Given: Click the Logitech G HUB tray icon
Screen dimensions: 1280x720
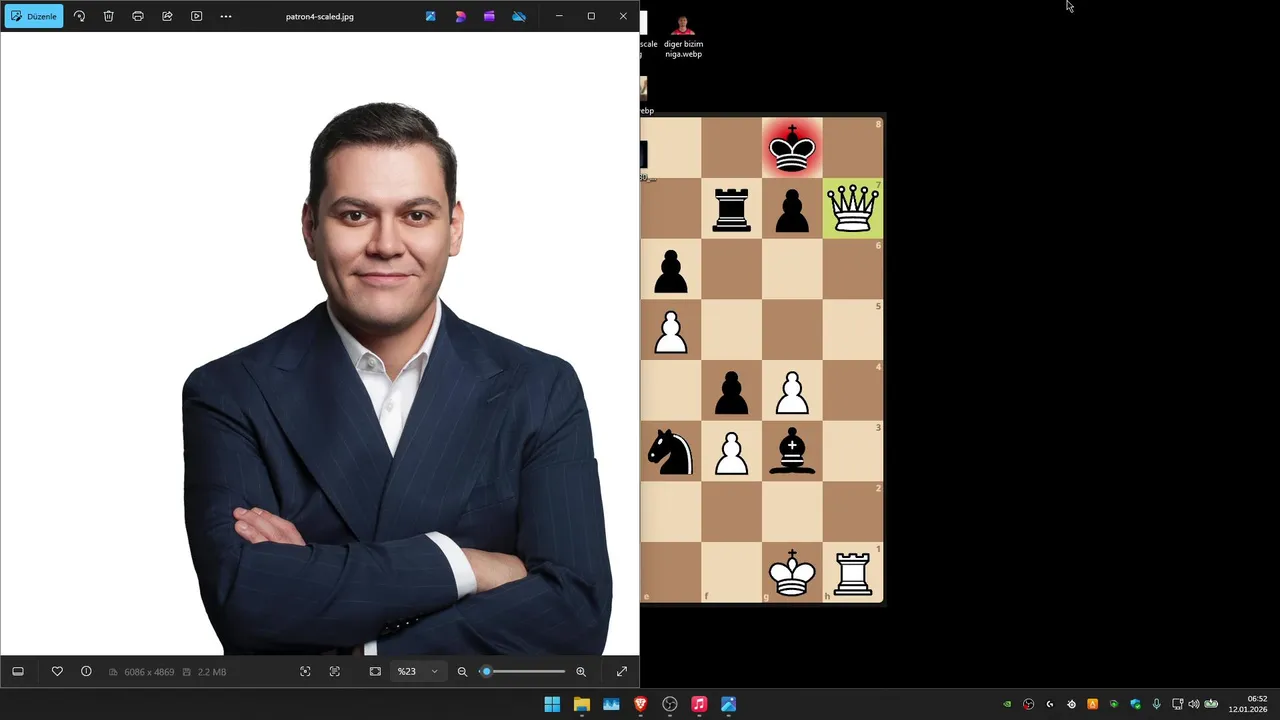Looking at the screenshot, I should 1050,704.
